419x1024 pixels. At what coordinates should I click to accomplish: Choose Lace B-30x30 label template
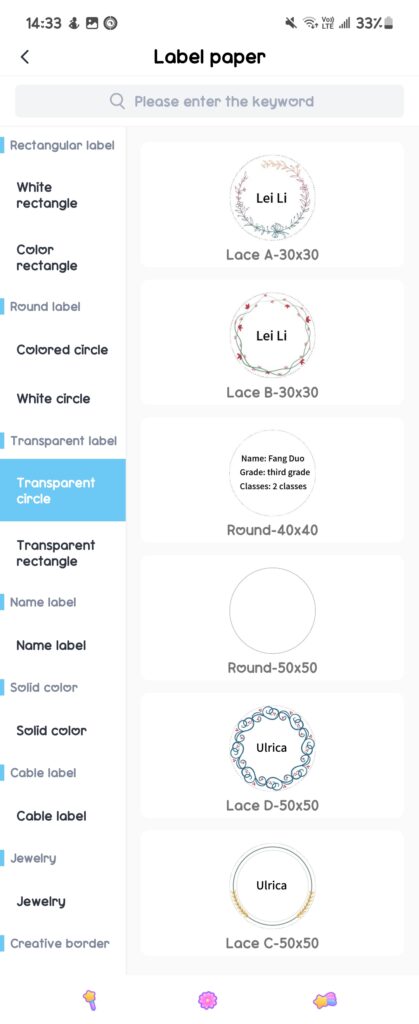click(x=272, y=343)
